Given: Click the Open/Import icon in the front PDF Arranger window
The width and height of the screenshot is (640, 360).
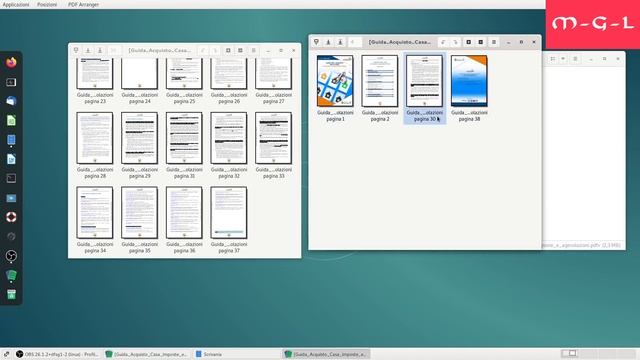Looking at the screenshot, I should tap(316, 42).
